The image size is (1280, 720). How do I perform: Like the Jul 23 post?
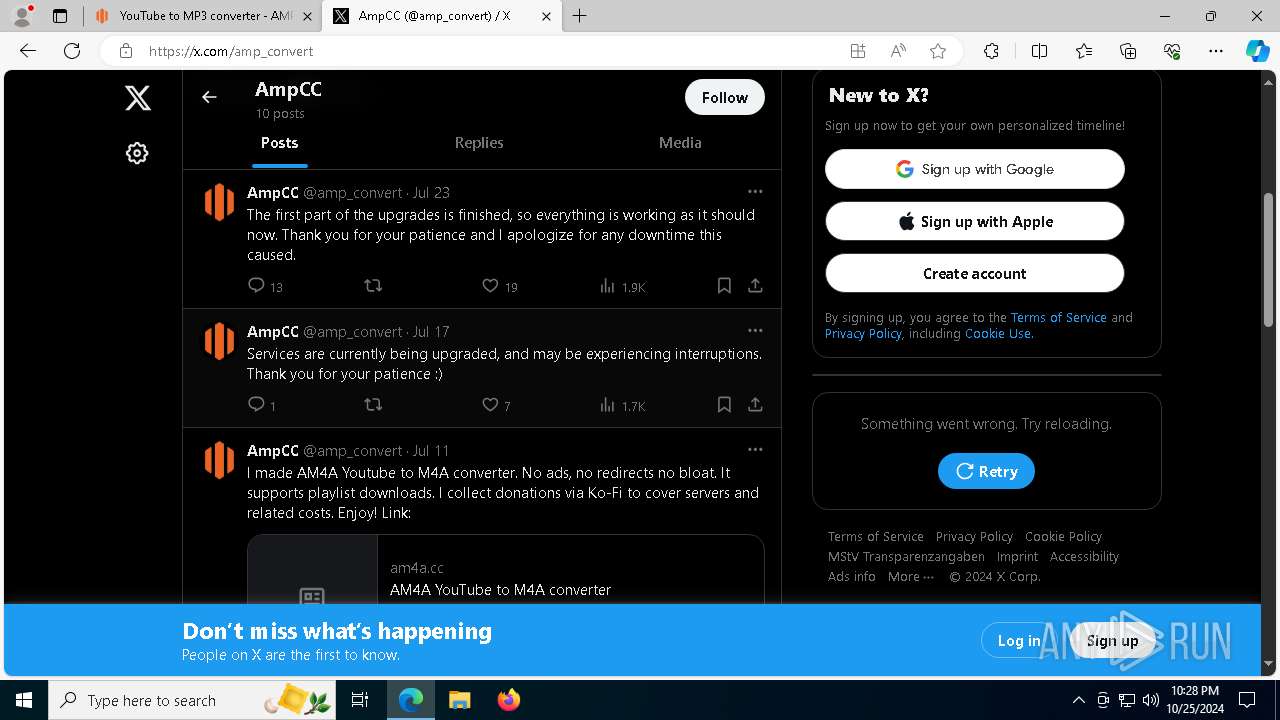click(x=499, y=286)
